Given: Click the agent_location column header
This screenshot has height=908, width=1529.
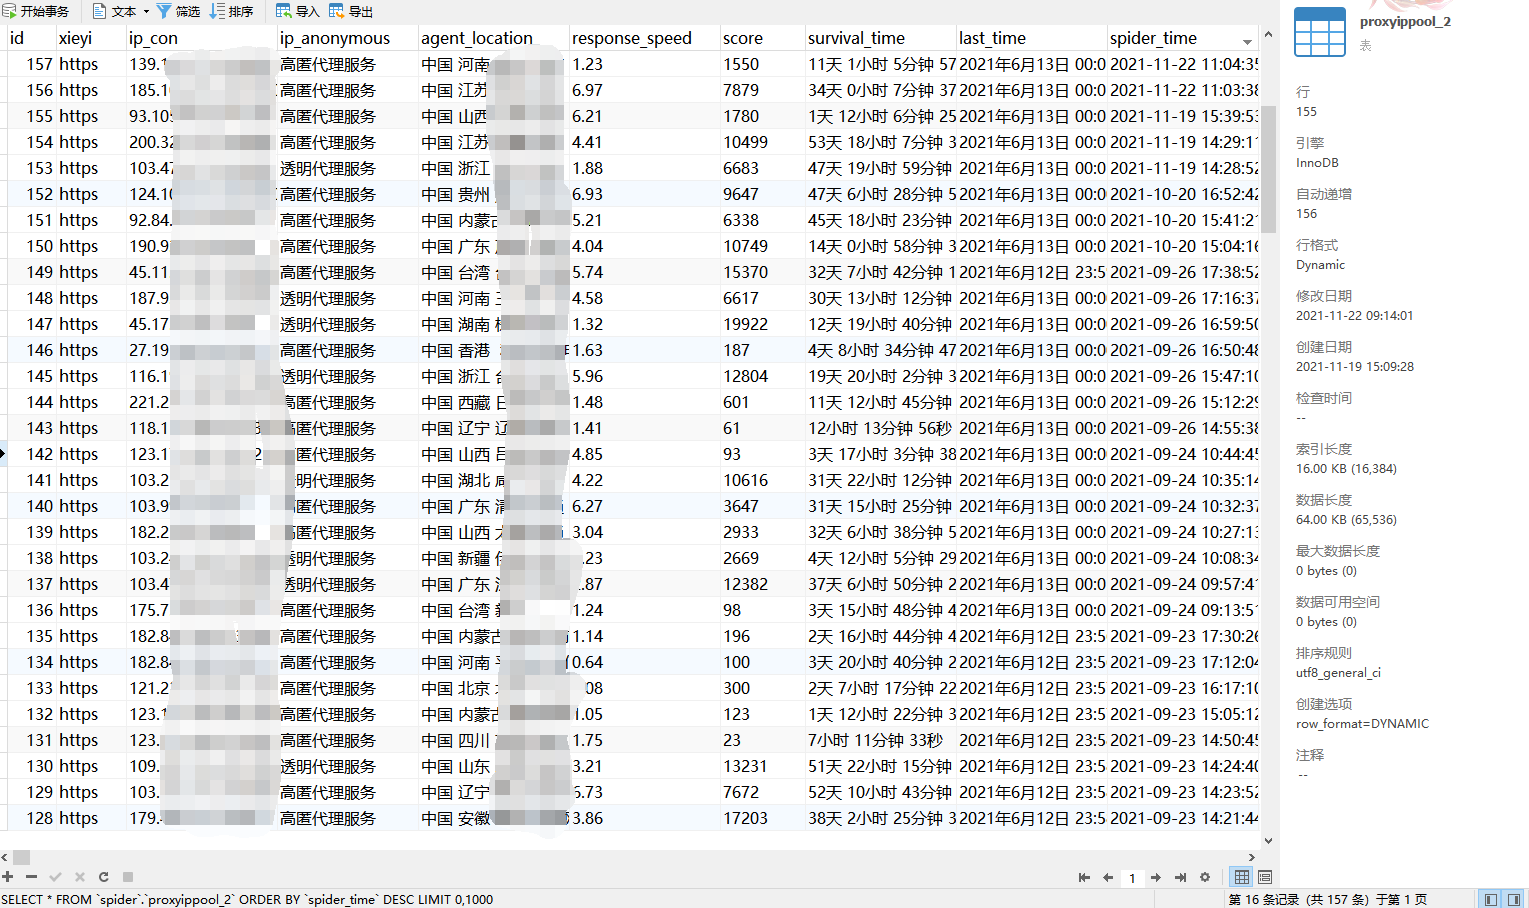Looking at the screenshot, I should tap(493, 38).
